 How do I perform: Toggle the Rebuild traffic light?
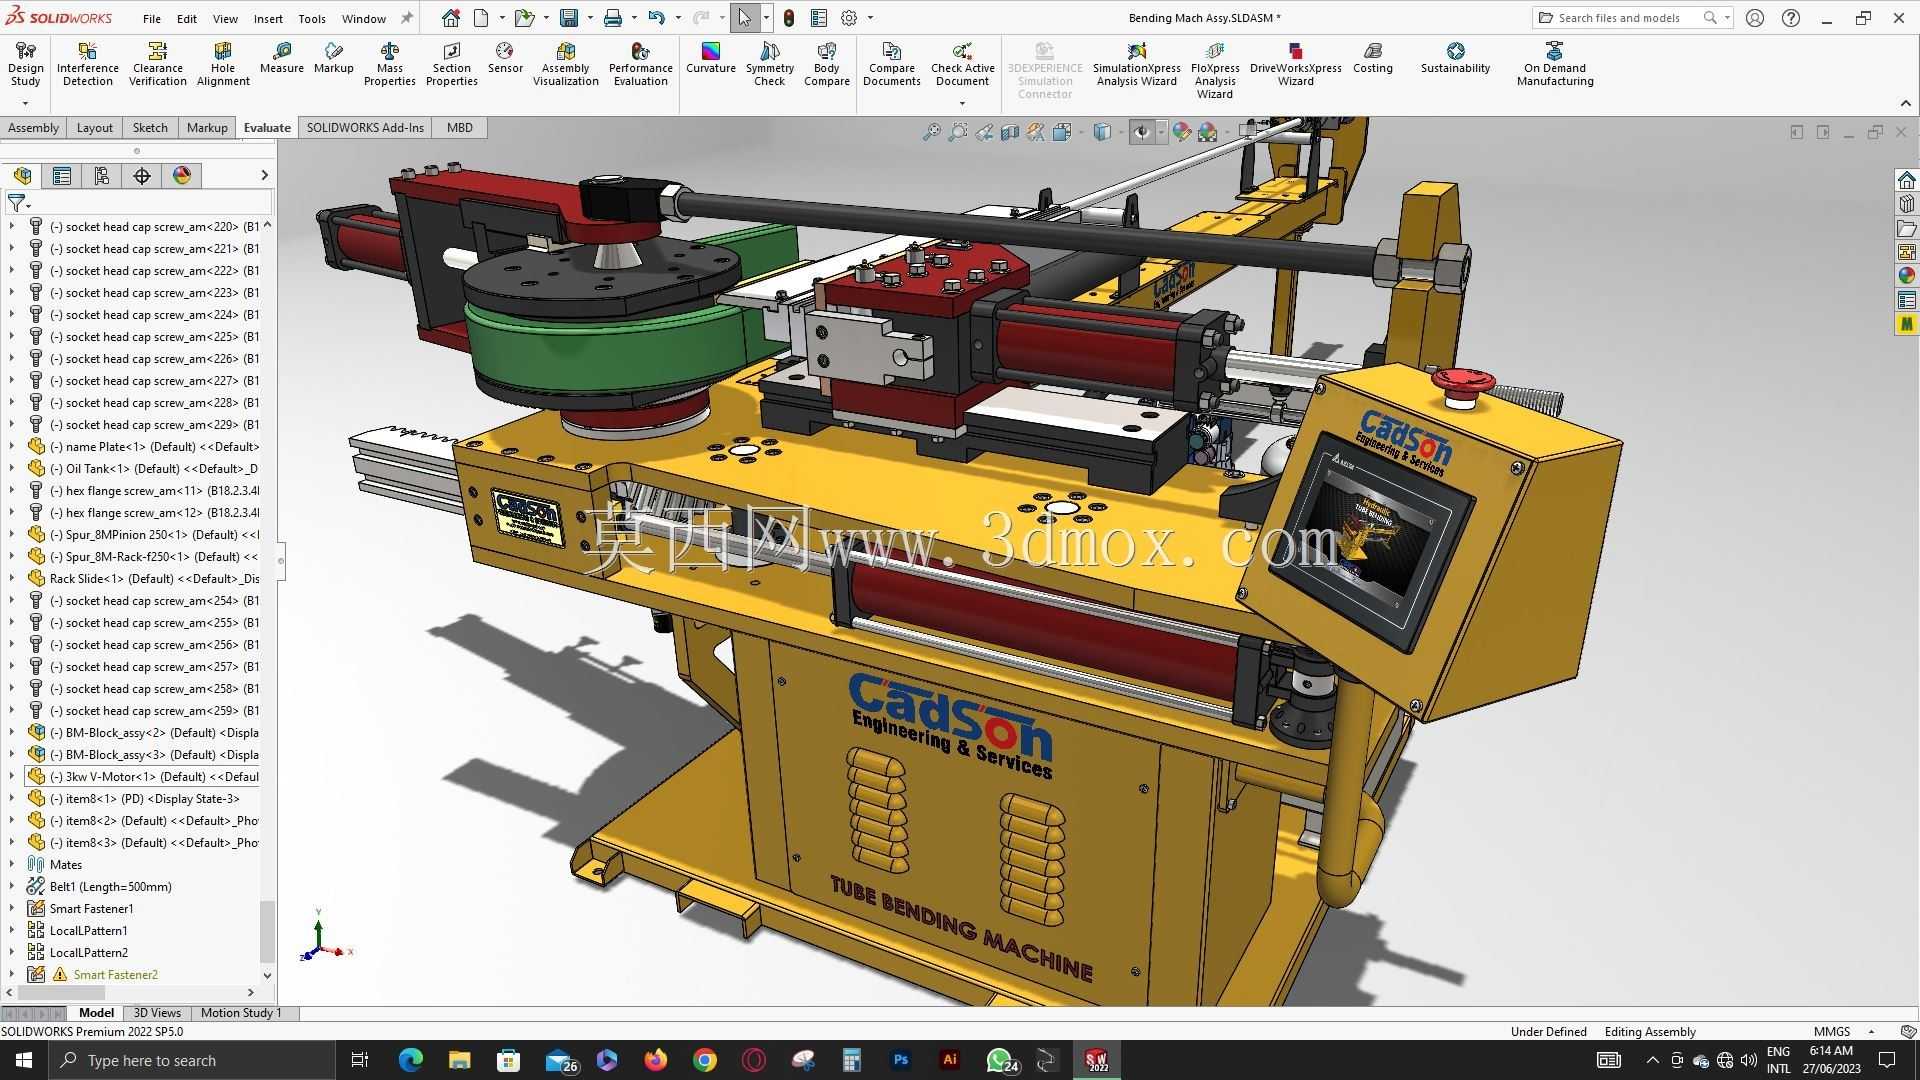789,18
